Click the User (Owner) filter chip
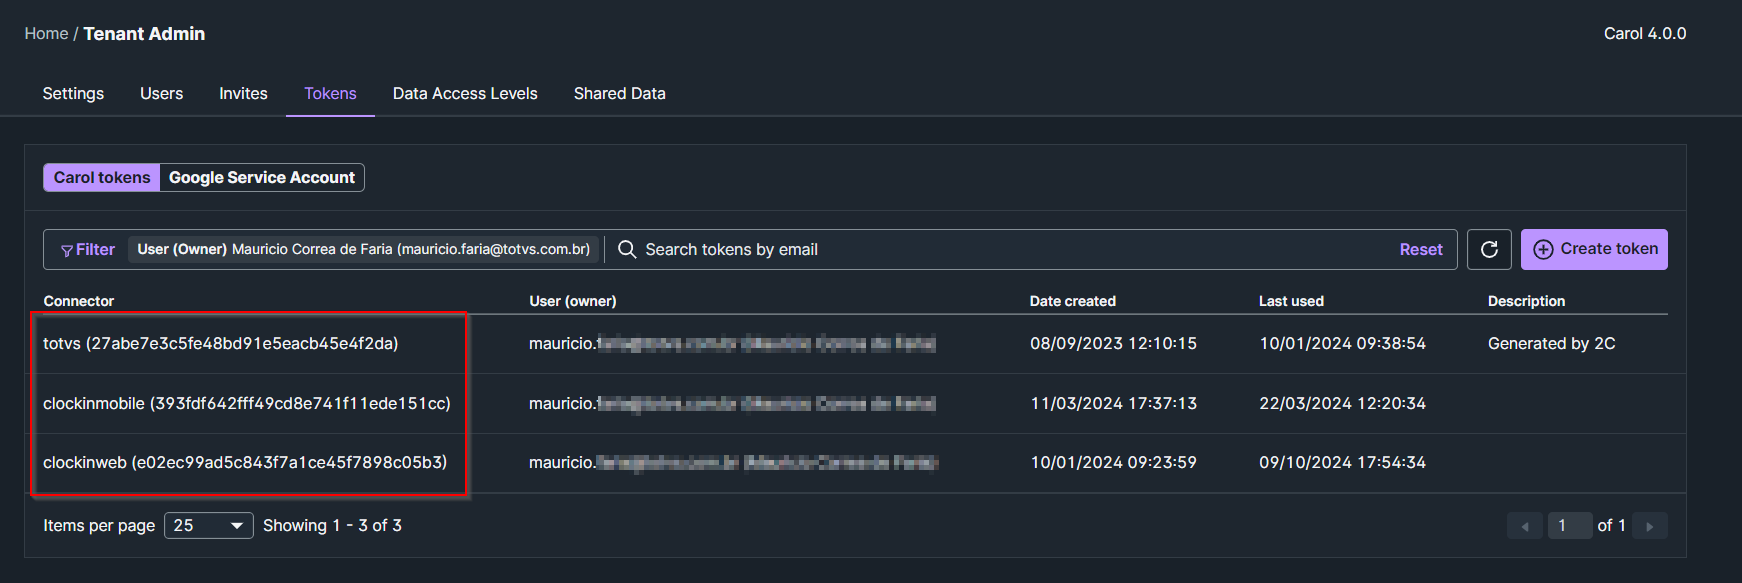Screen dimensions: 1742x583 [x=363, y=249]
